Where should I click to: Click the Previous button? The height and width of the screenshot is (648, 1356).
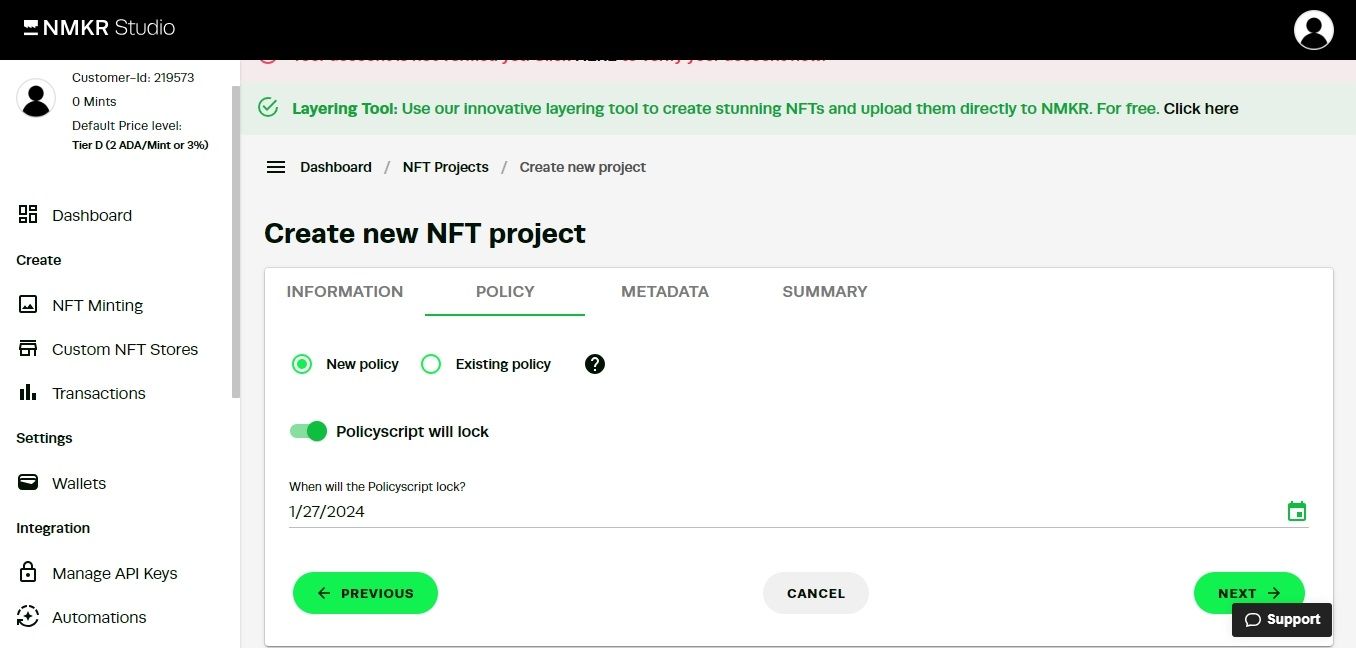[x=365, y=593]
